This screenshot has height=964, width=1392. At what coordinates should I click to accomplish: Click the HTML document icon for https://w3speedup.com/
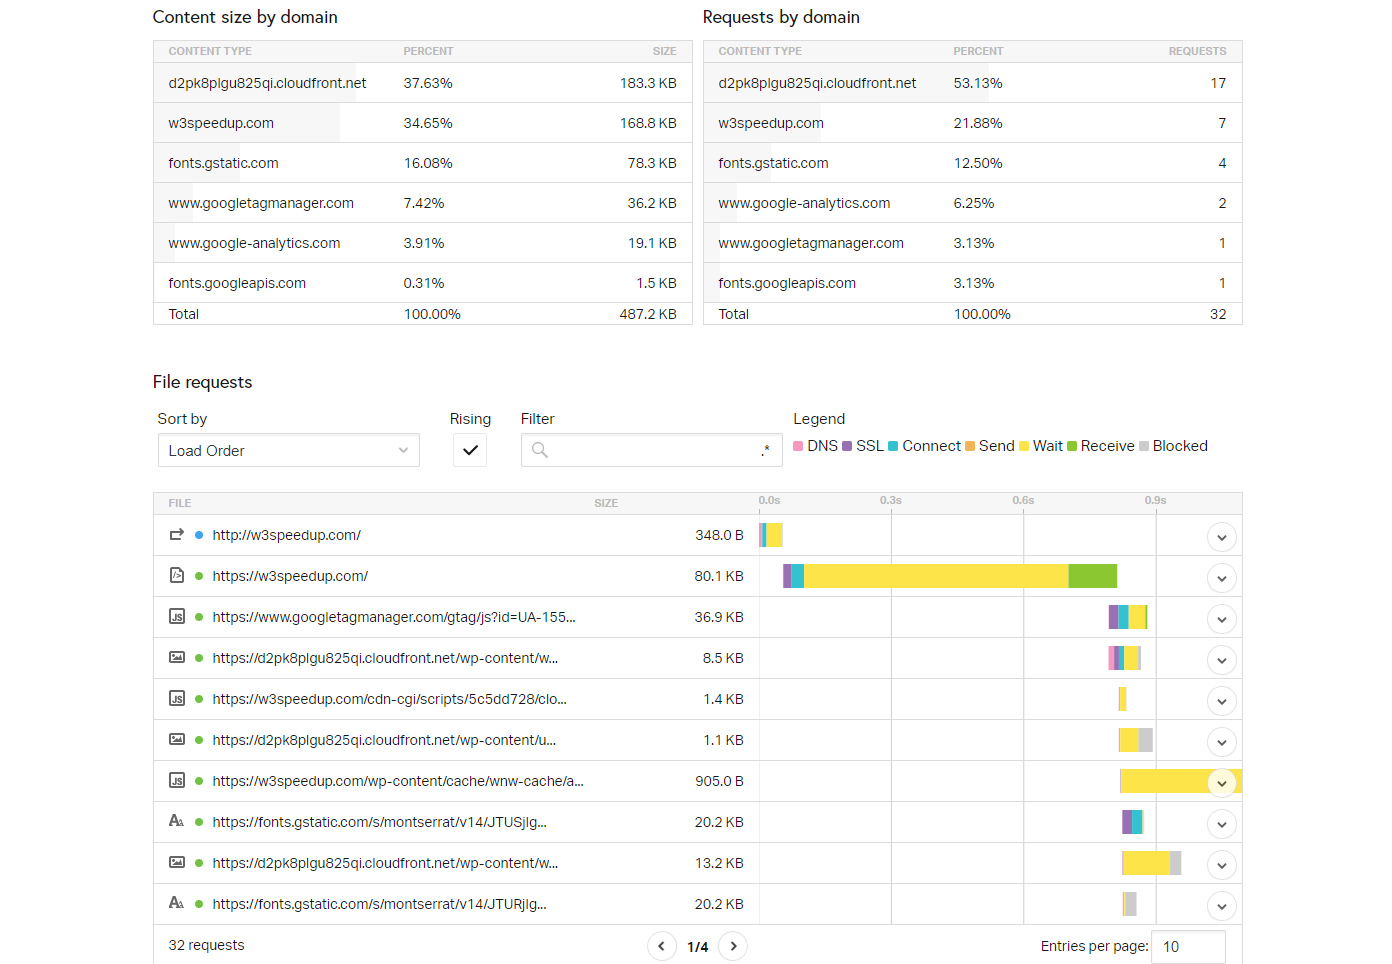coord(177,576)
